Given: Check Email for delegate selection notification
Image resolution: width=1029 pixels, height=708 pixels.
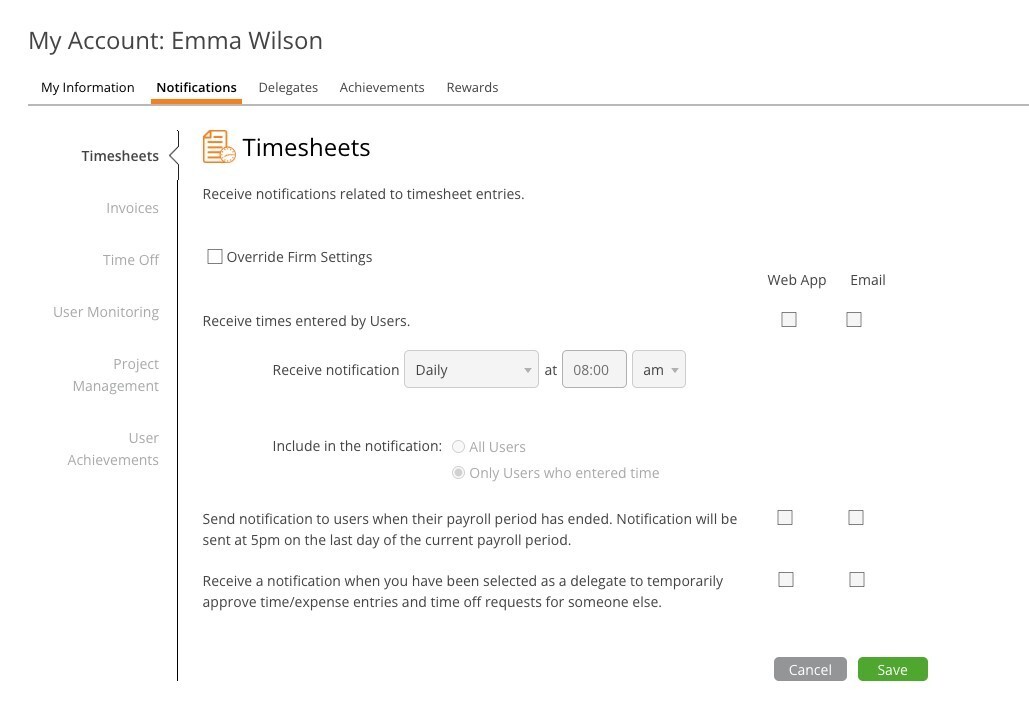Looking at the screenshot, I should 856,579.
